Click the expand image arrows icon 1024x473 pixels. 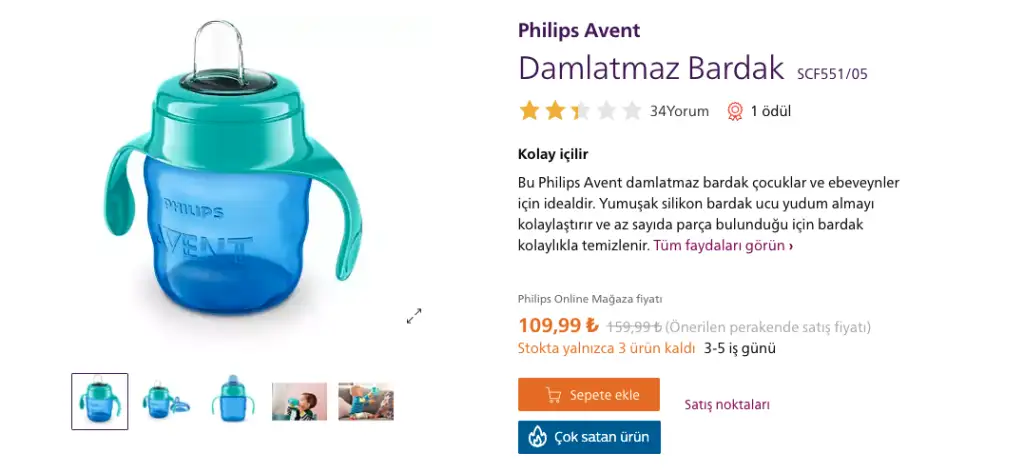[x=414, y=316]
